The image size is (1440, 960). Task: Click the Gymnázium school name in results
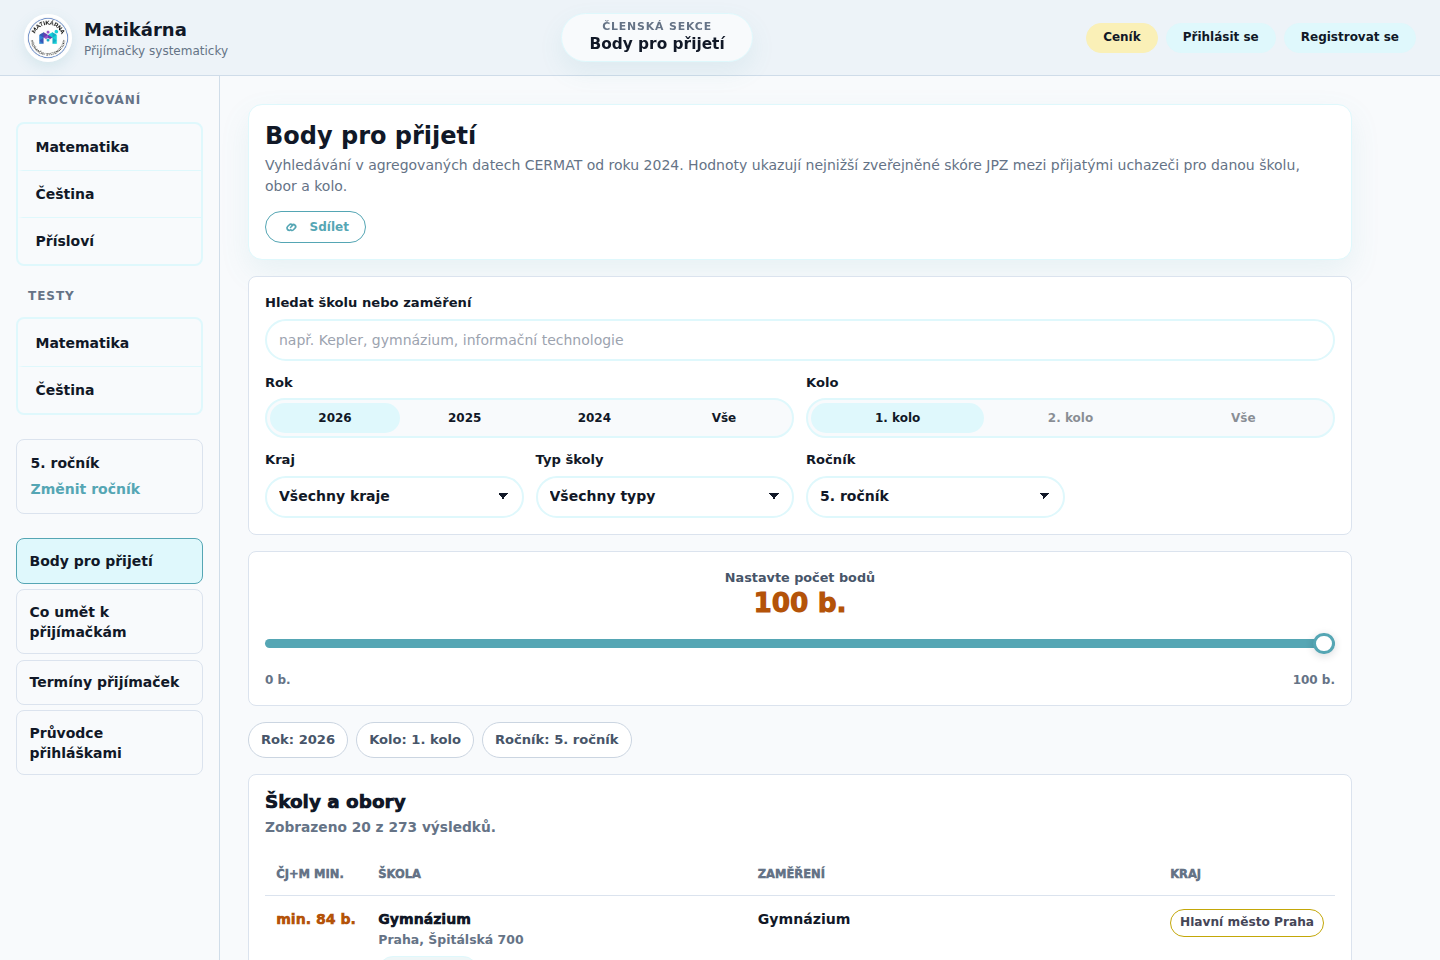coord(424,919)
